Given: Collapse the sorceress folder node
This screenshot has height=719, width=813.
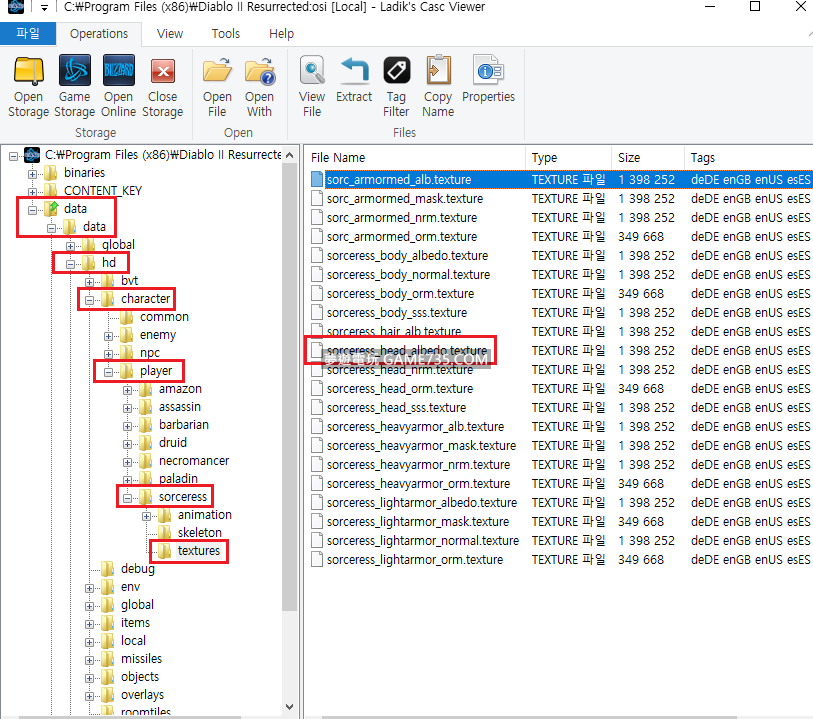Looking at the screenshot, I should click(128, 497).
